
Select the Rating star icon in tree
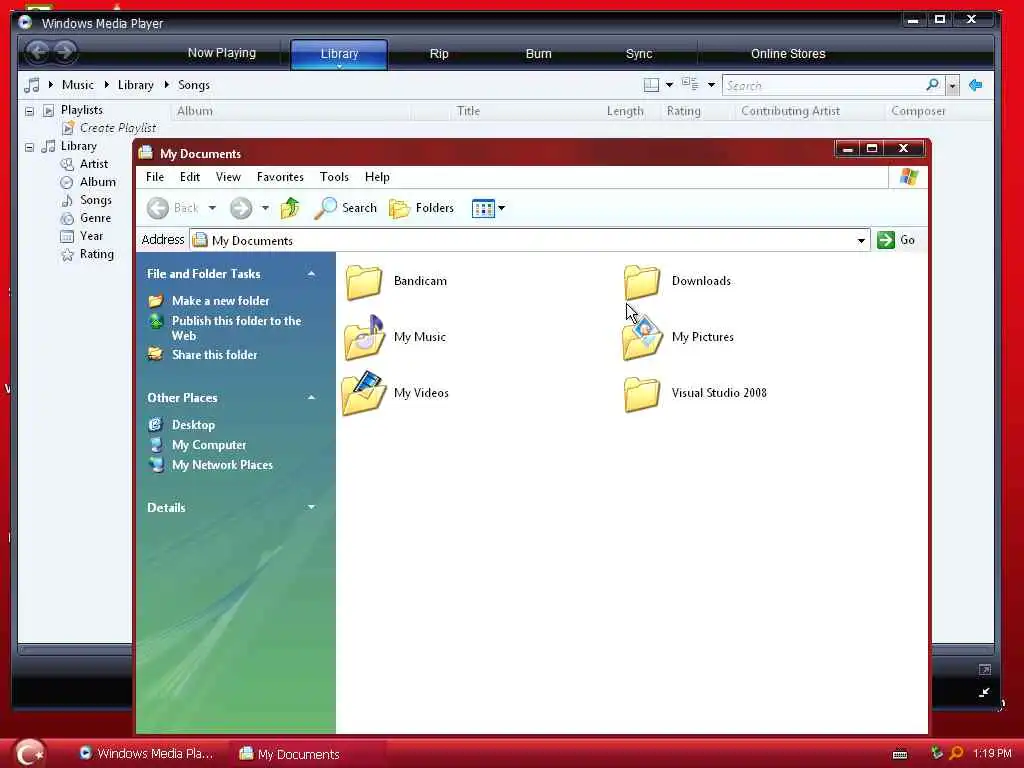(x=67, y=255)
